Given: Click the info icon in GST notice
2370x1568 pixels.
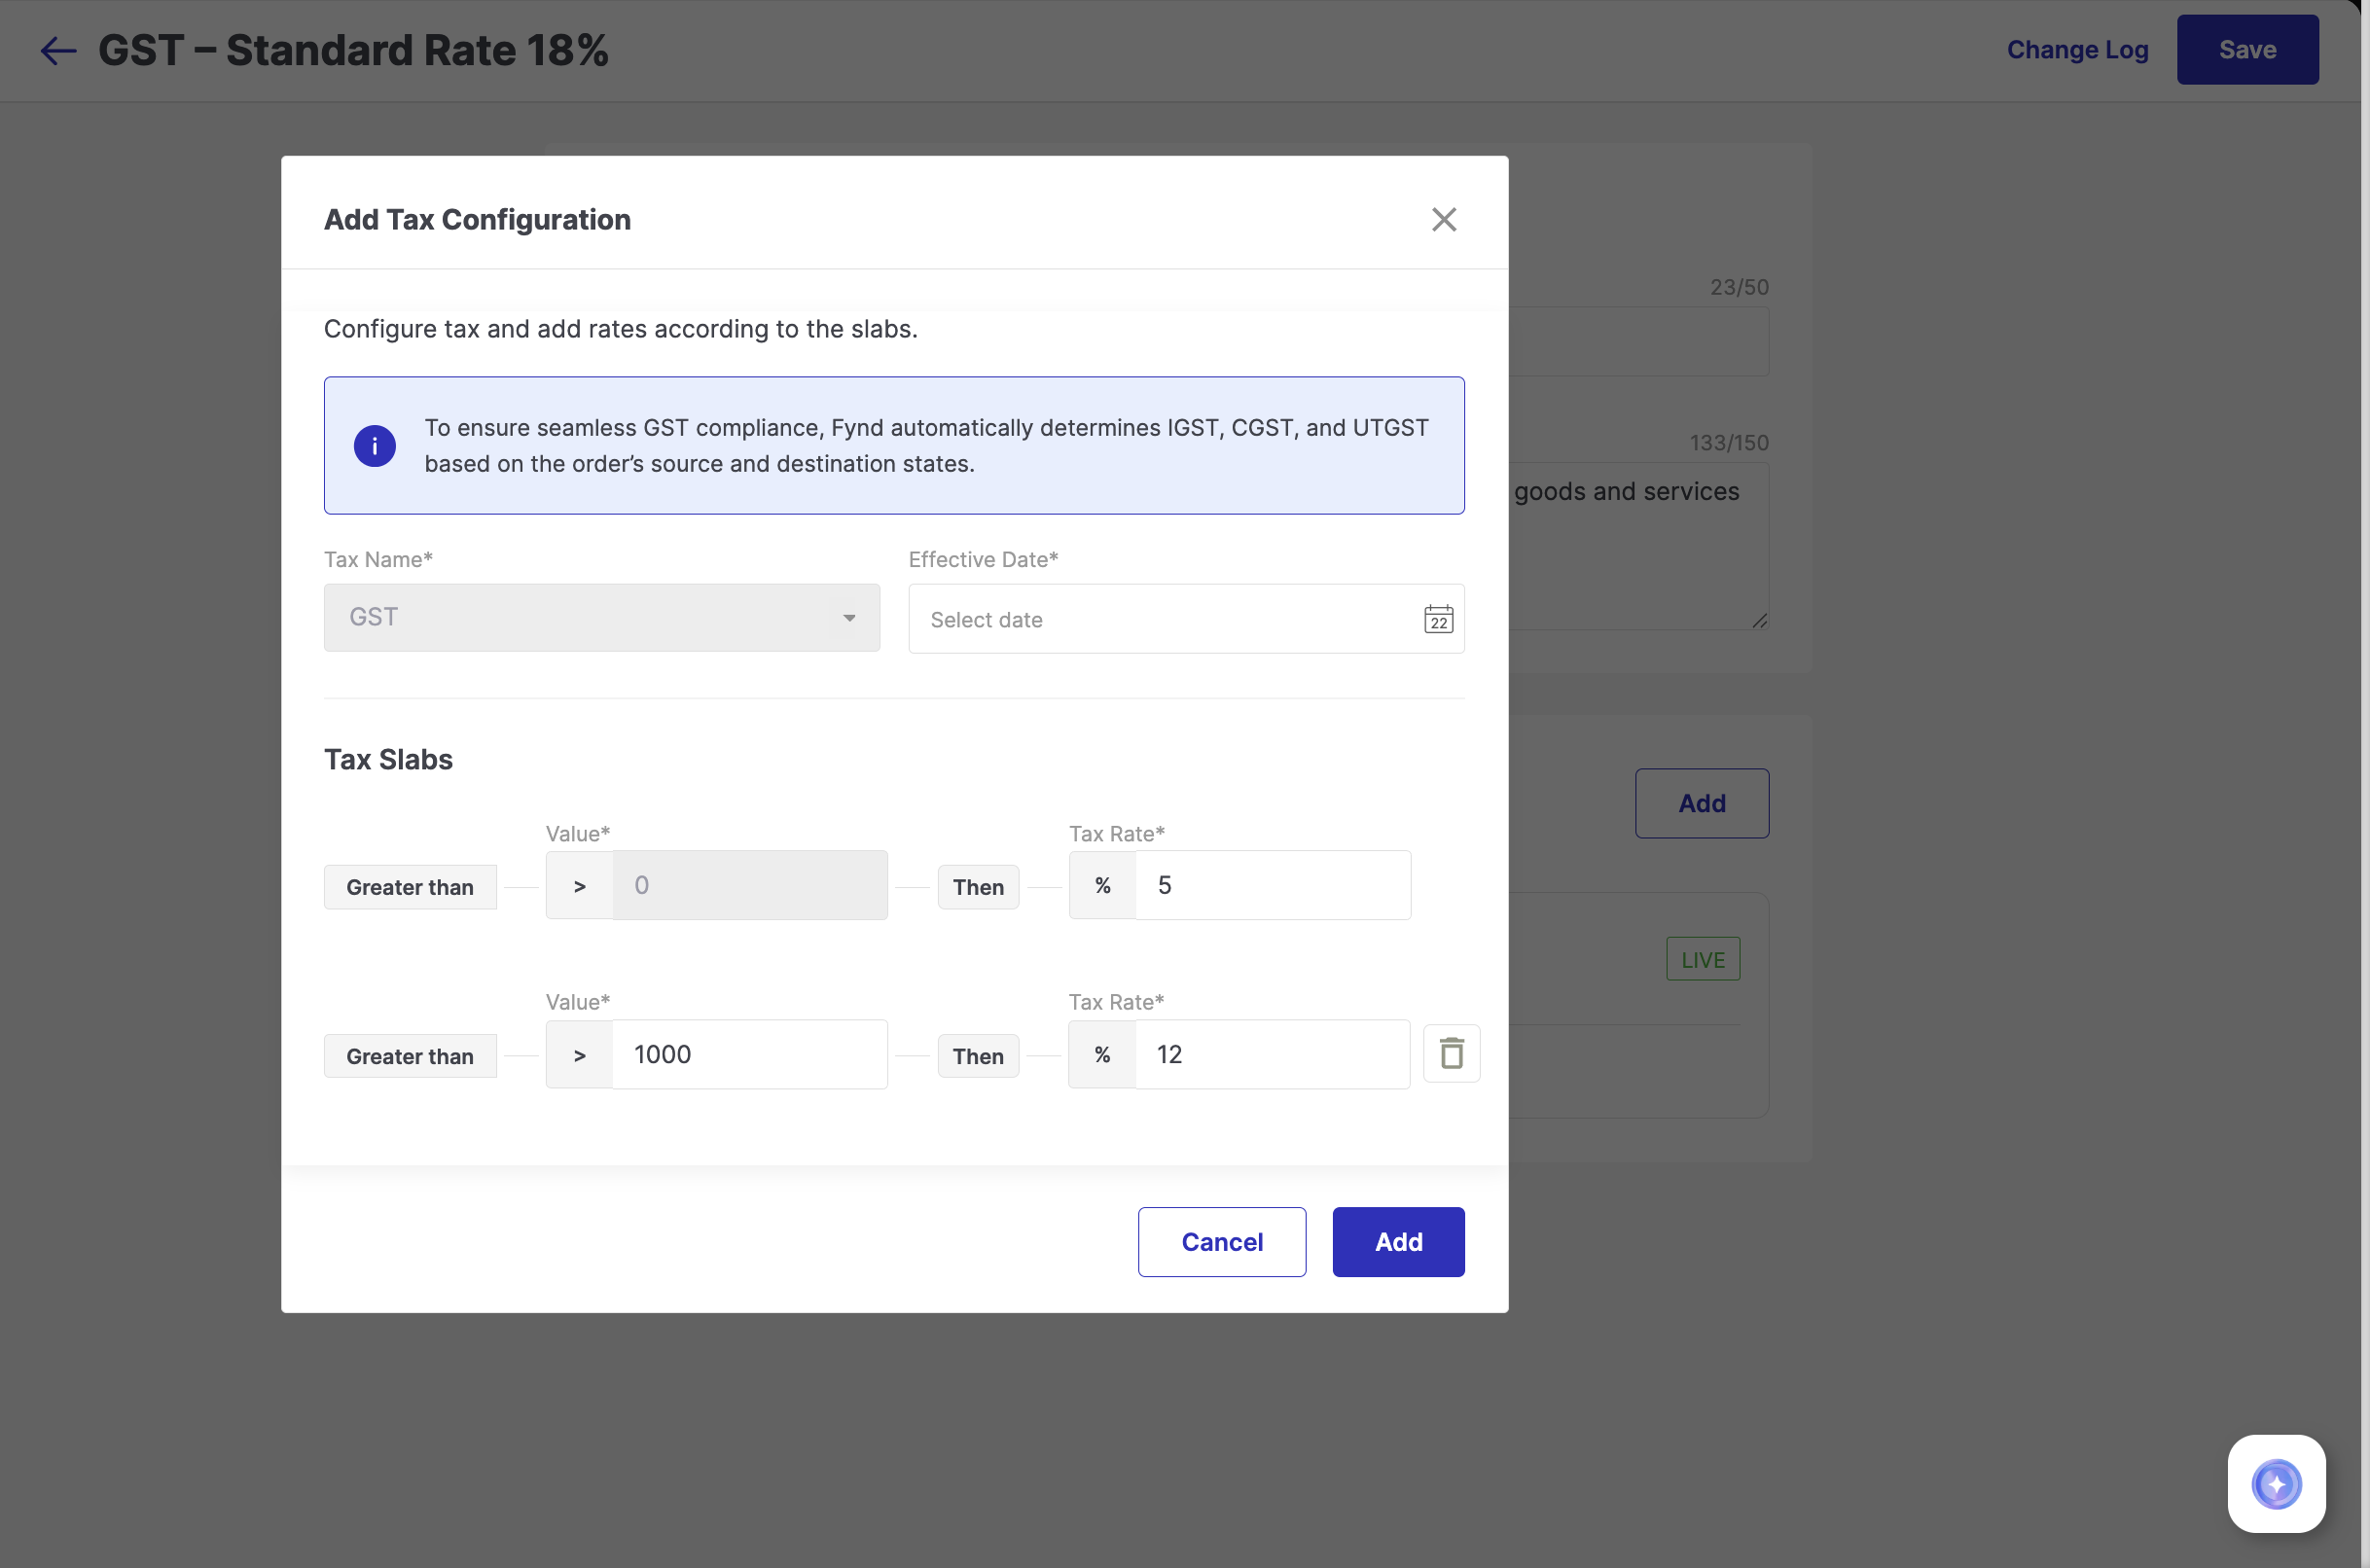Looking at the screenshot, I should click(x=375, y=446).
